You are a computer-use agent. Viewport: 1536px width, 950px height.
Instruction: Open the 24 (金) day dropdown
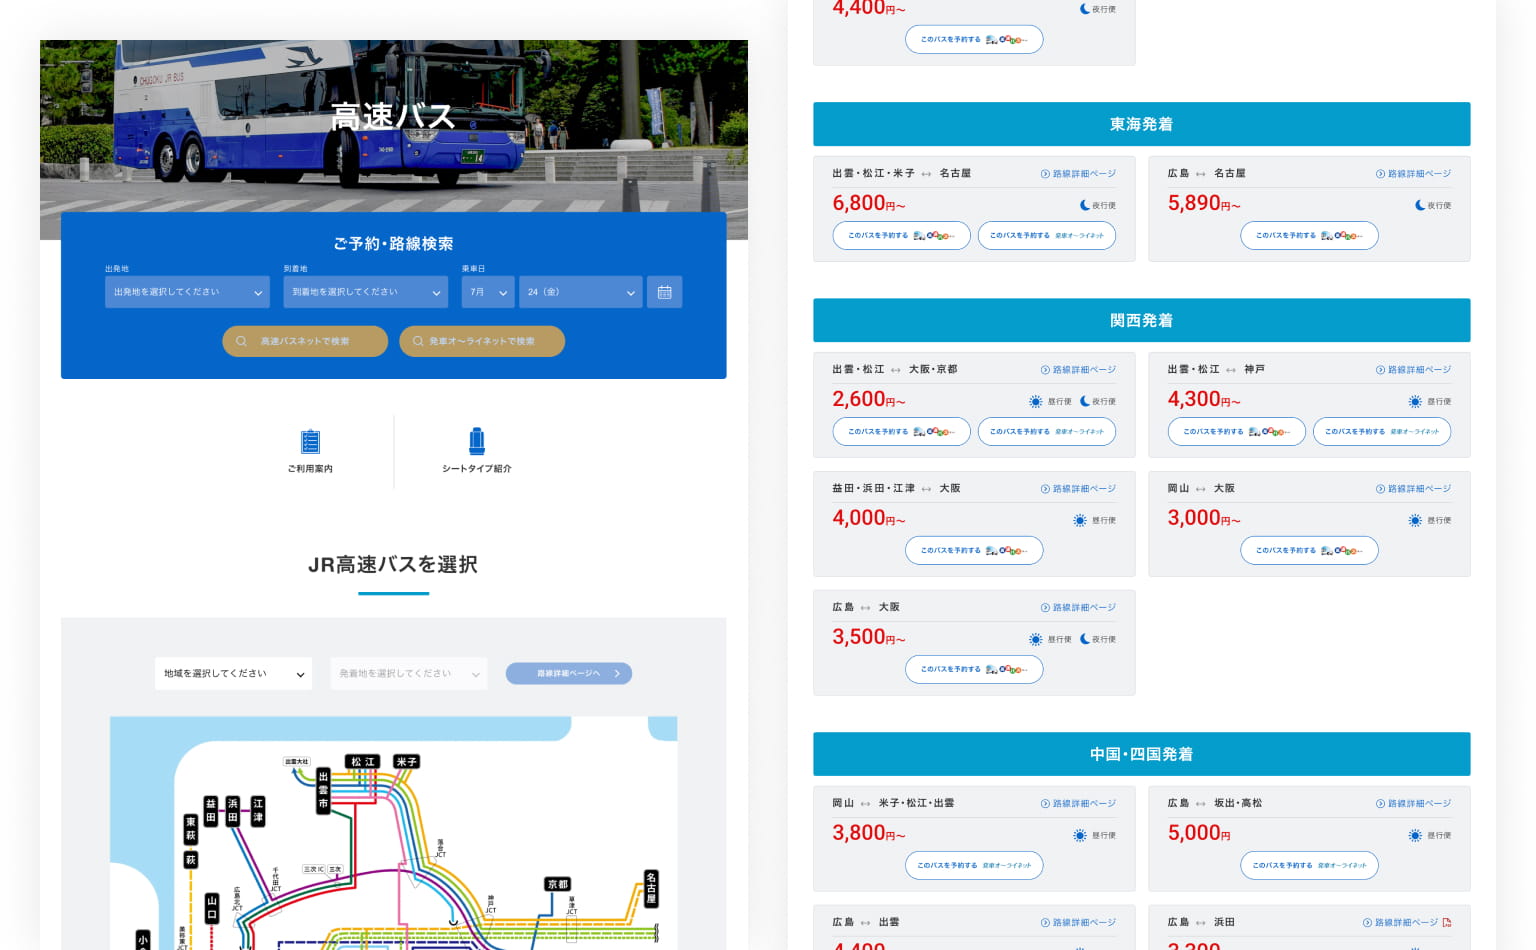tap(581, 292)
